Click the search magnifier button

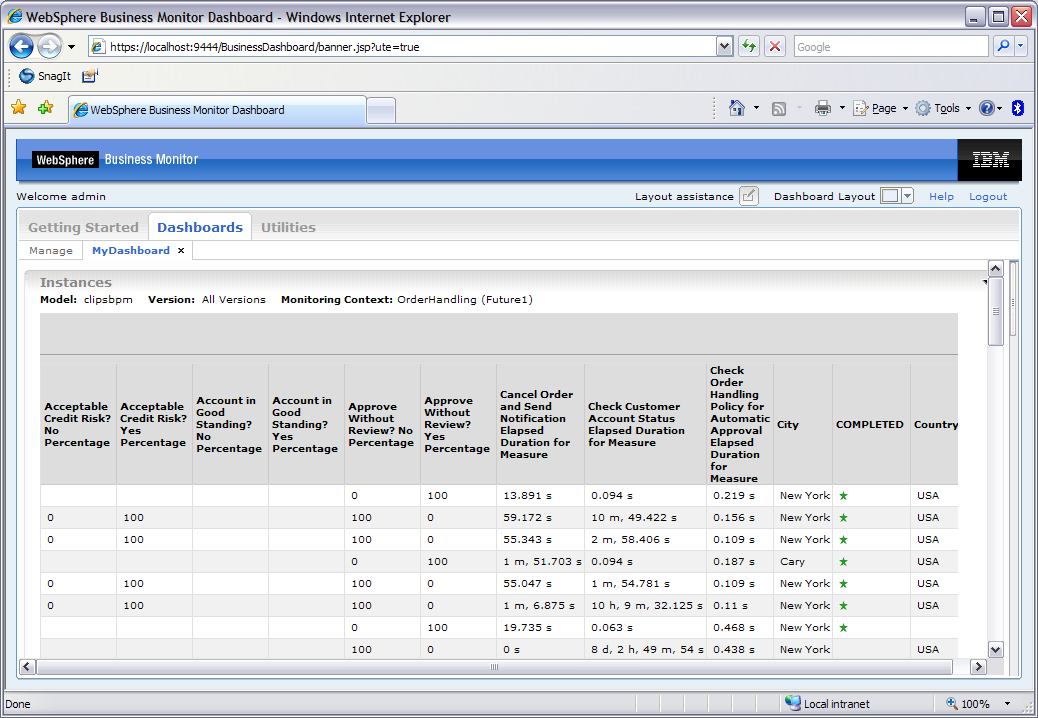(x=1004, y=46)
